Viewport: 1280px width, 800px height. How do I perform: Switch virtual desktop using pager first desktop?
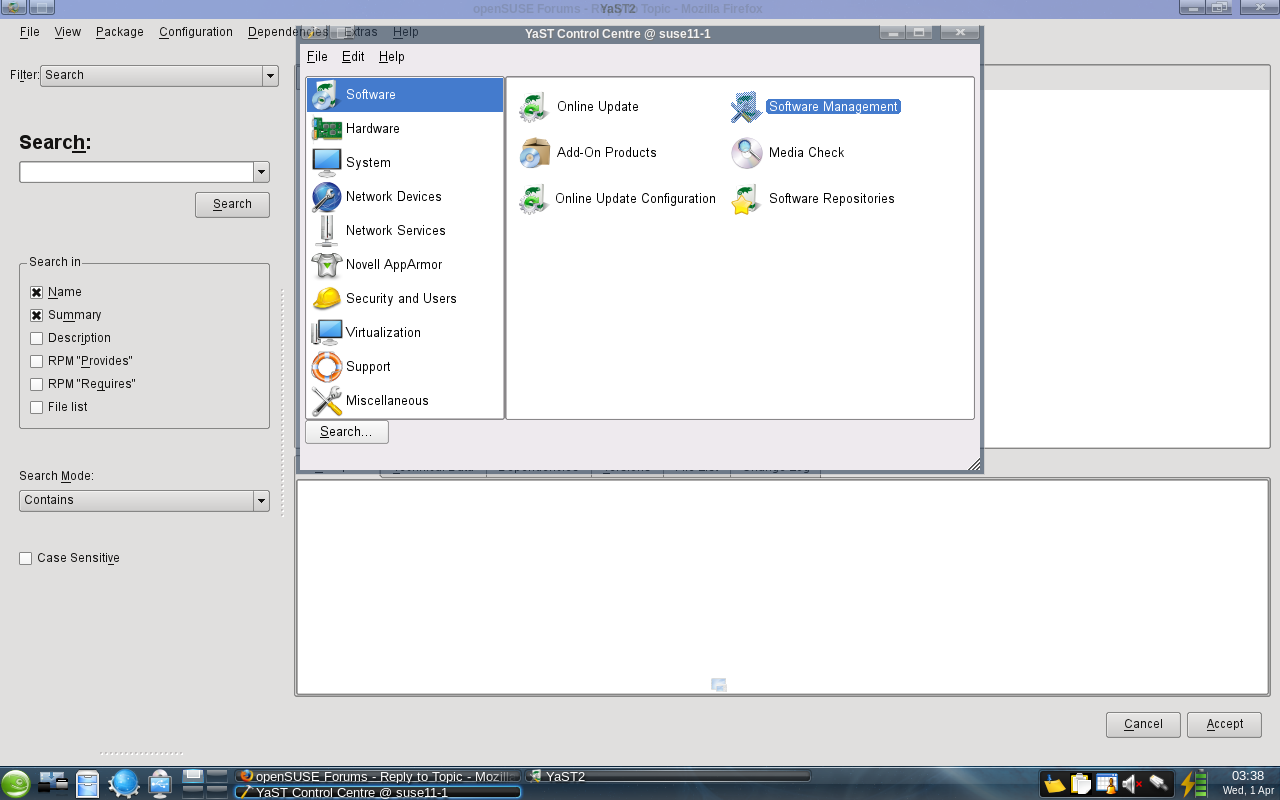click(x=193, y=776)
